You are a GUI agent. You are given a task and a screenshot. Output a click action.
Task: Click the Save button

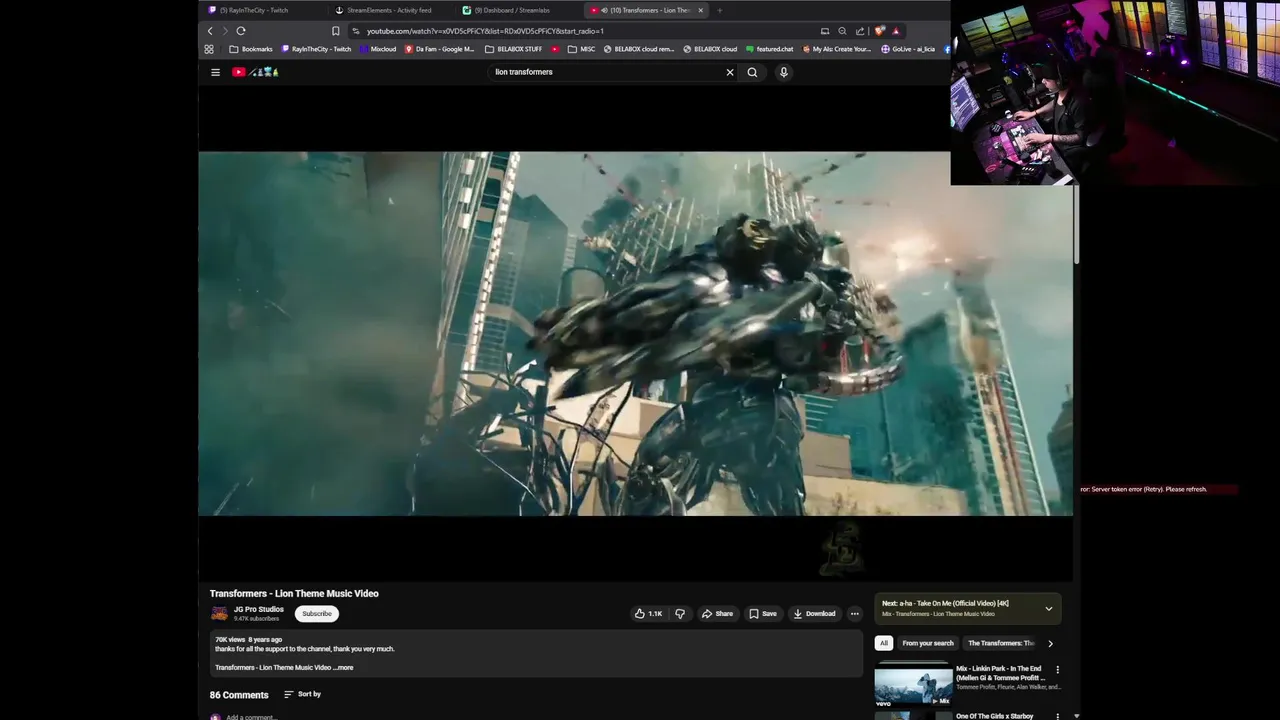pos(763,614)
